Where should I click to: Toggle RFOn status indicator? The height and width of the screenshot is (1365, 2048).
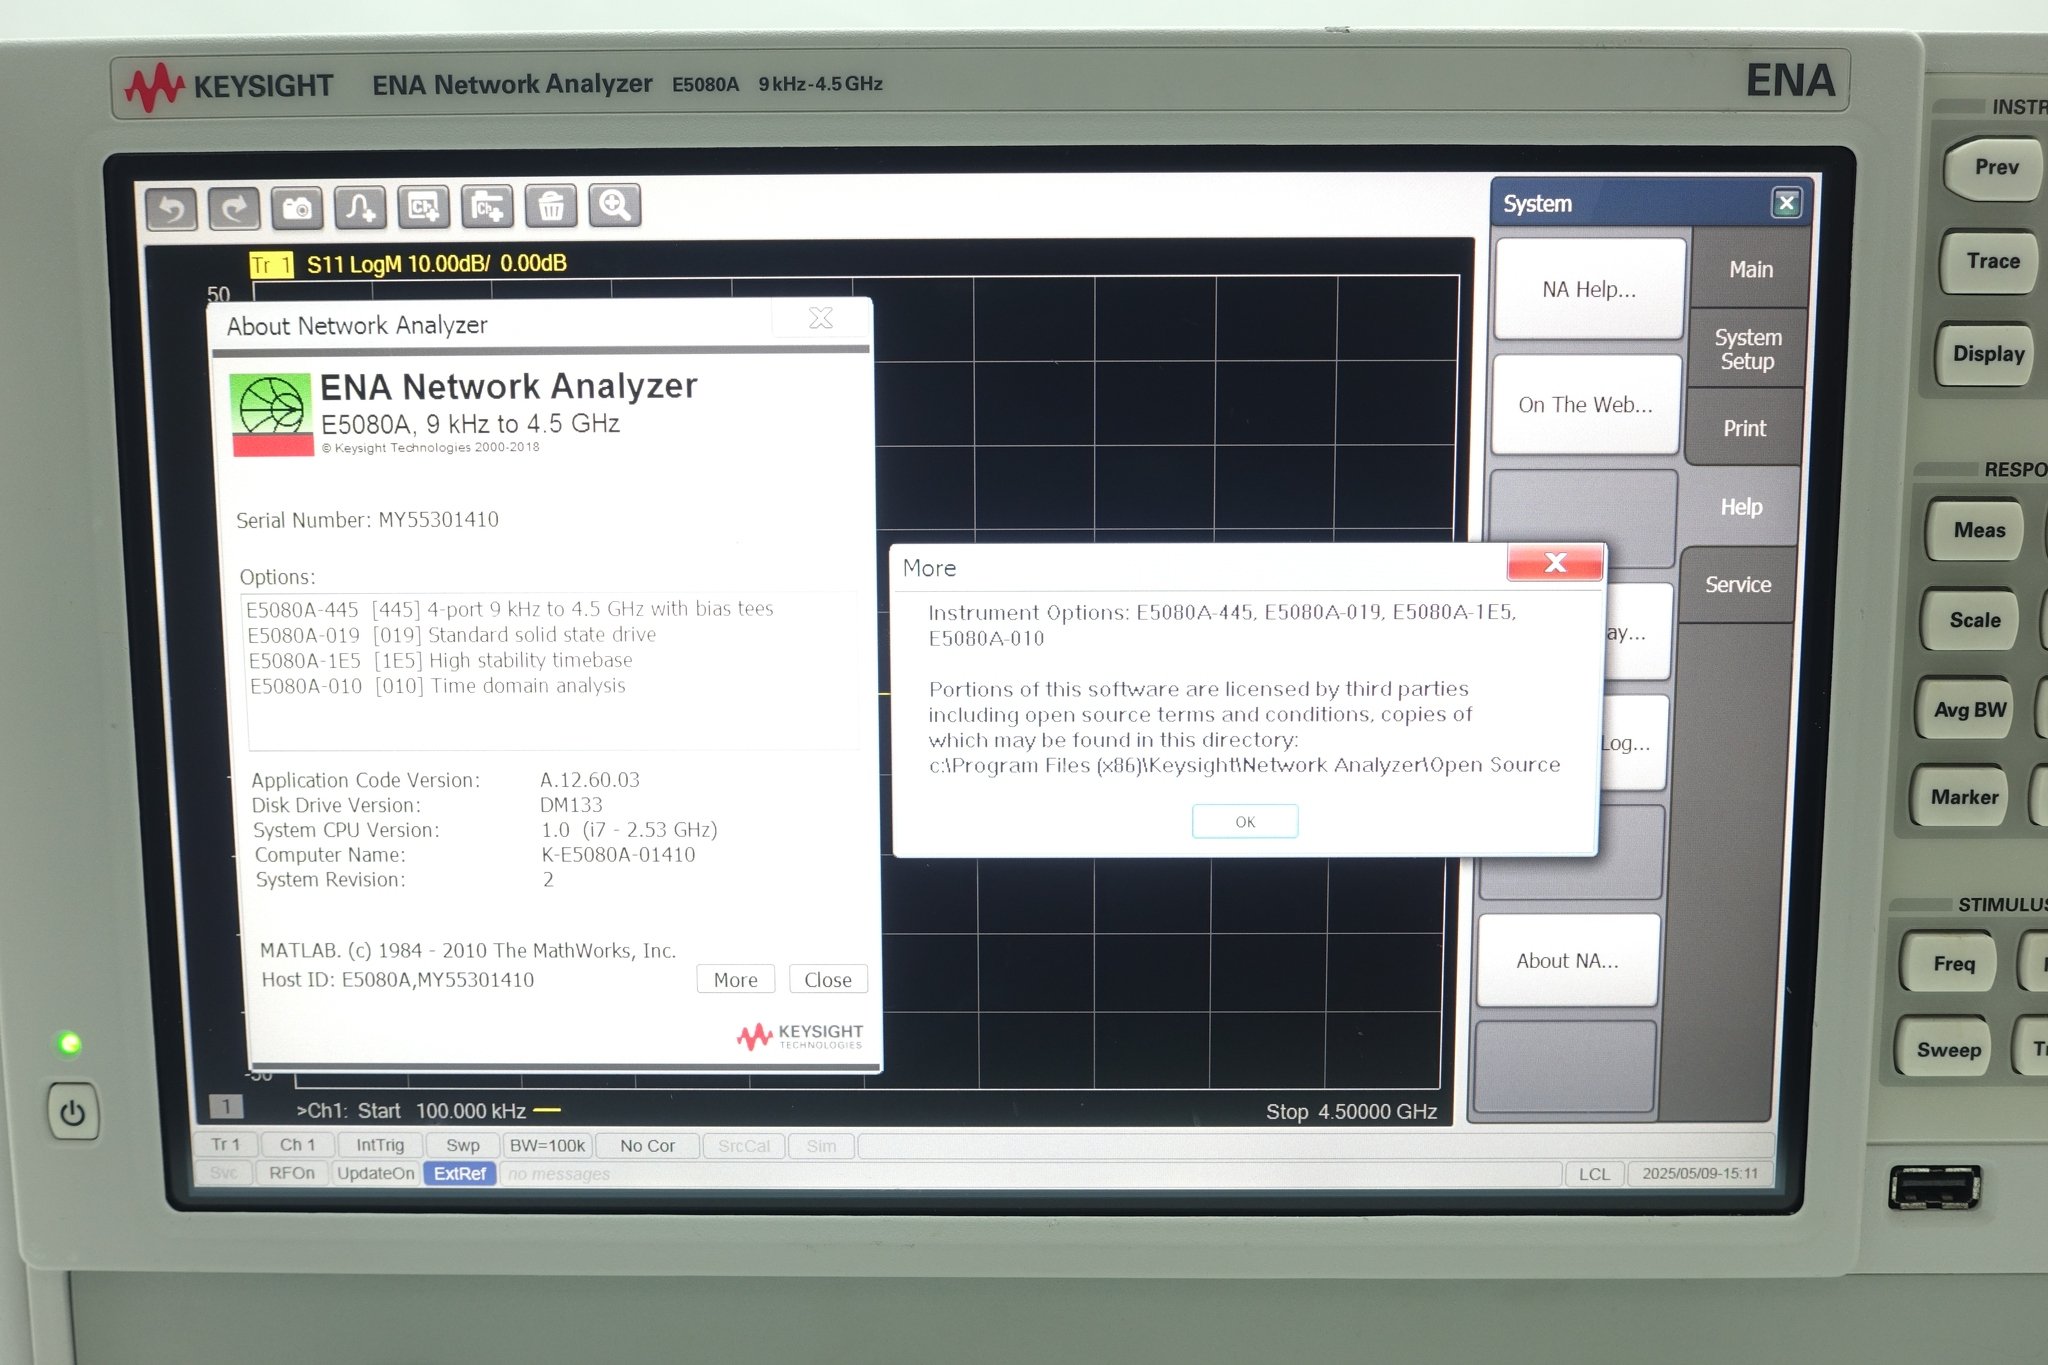(292, 1173)
